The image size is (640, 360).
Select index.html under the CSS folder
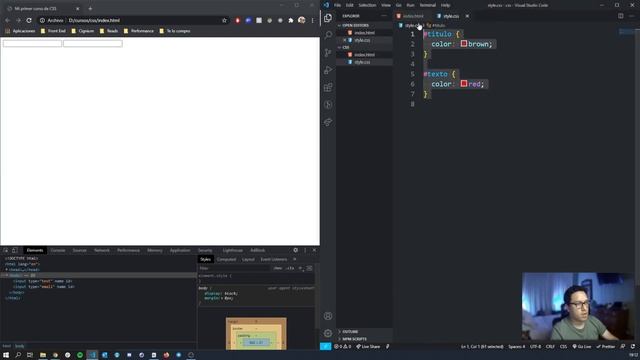[x=364, y=54]
